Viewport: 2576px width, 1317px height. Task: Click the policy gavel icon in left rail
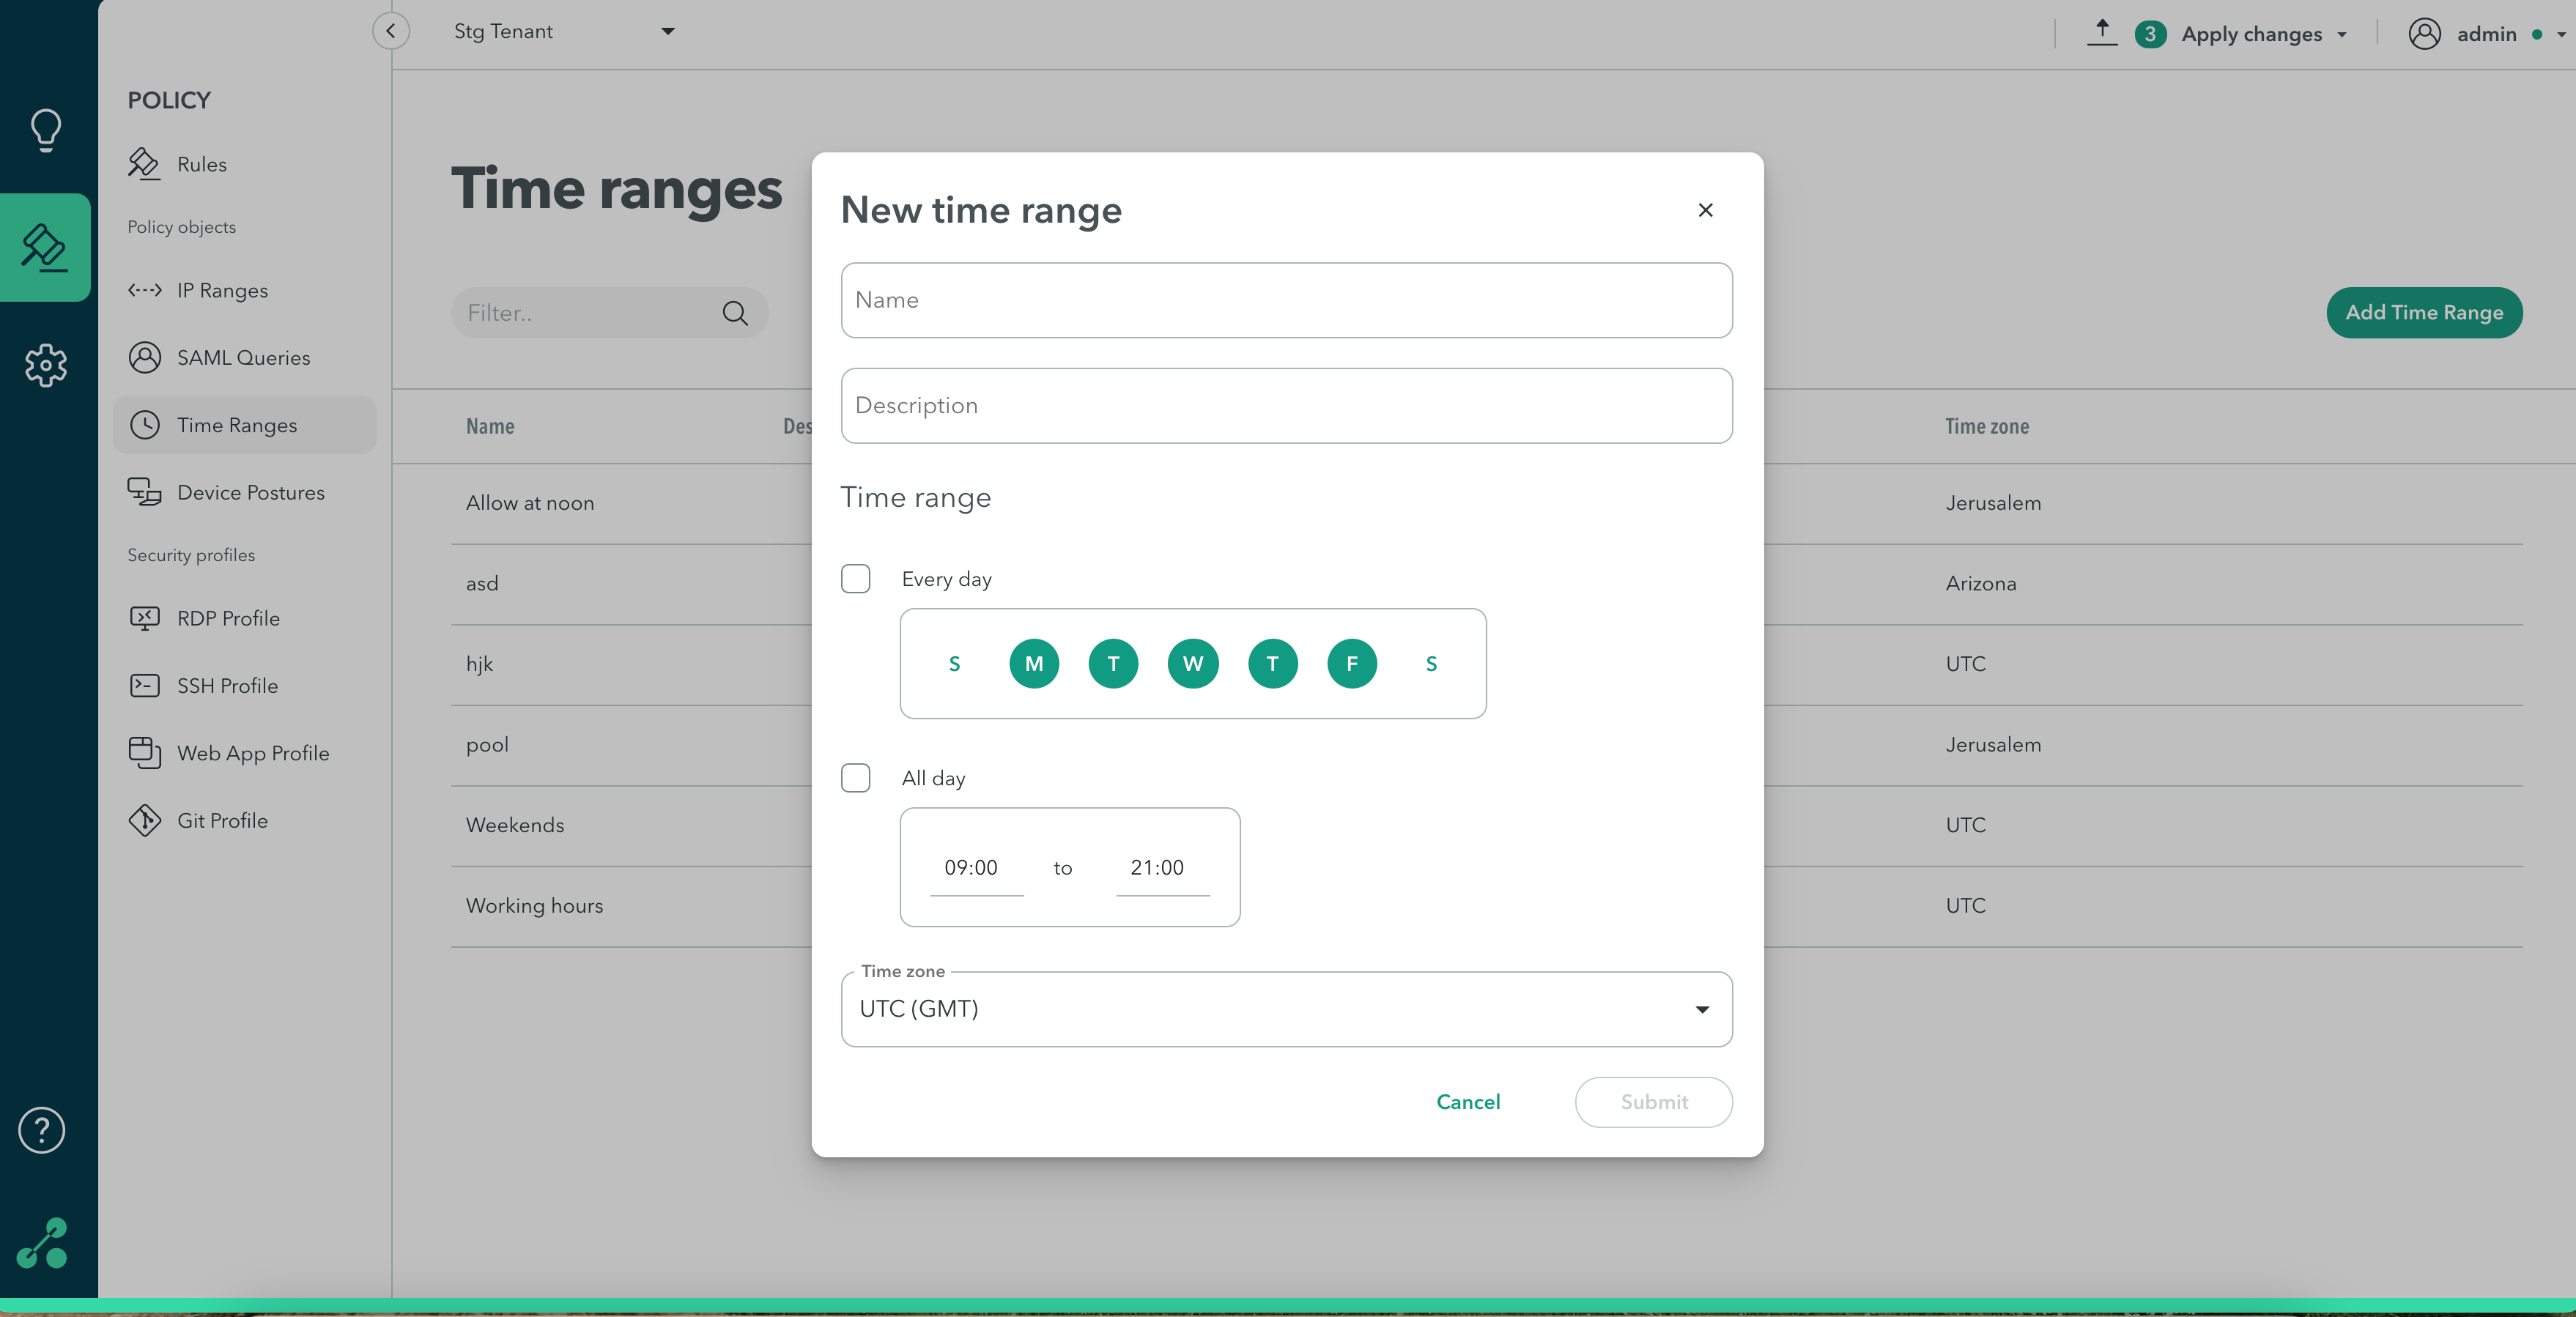(46, 247)
